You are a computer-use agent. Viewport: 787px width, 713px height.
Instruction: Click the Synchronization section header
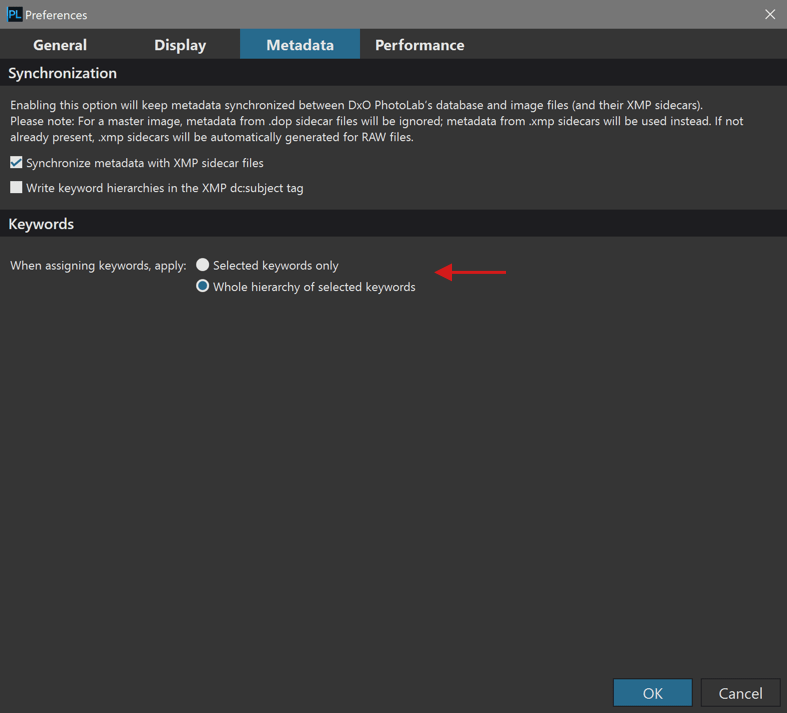coord(62,73)
